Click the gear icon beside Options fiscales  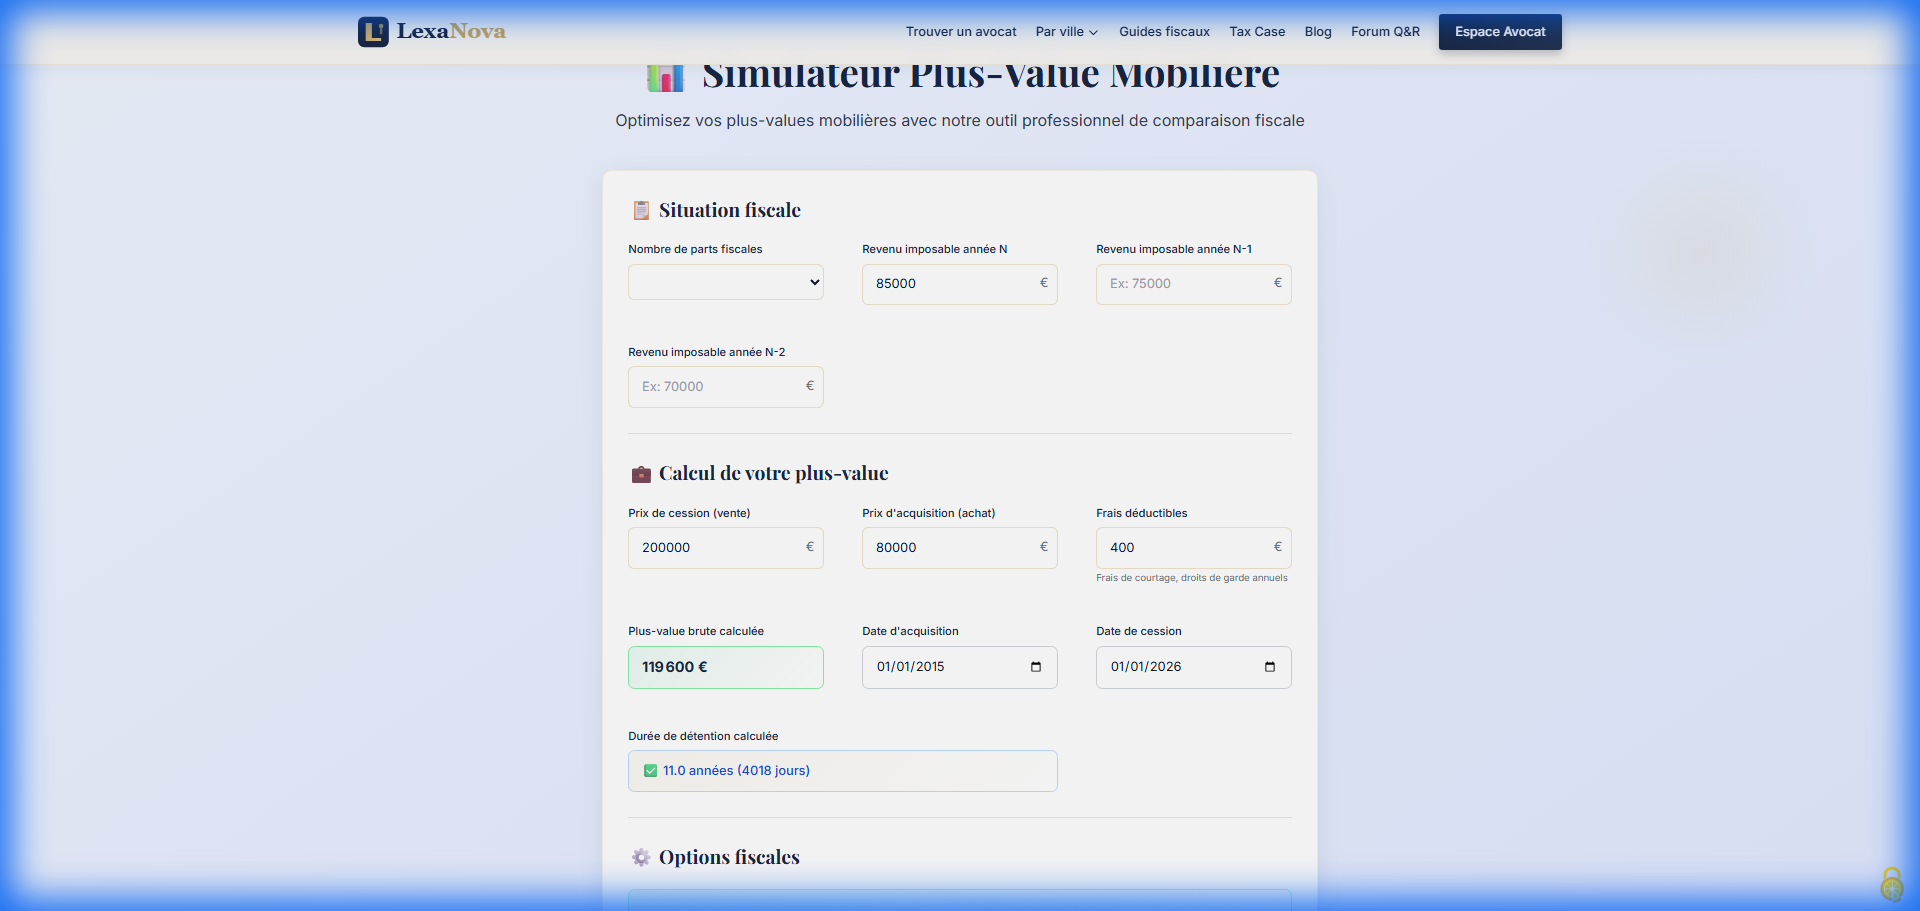[641, 857]
